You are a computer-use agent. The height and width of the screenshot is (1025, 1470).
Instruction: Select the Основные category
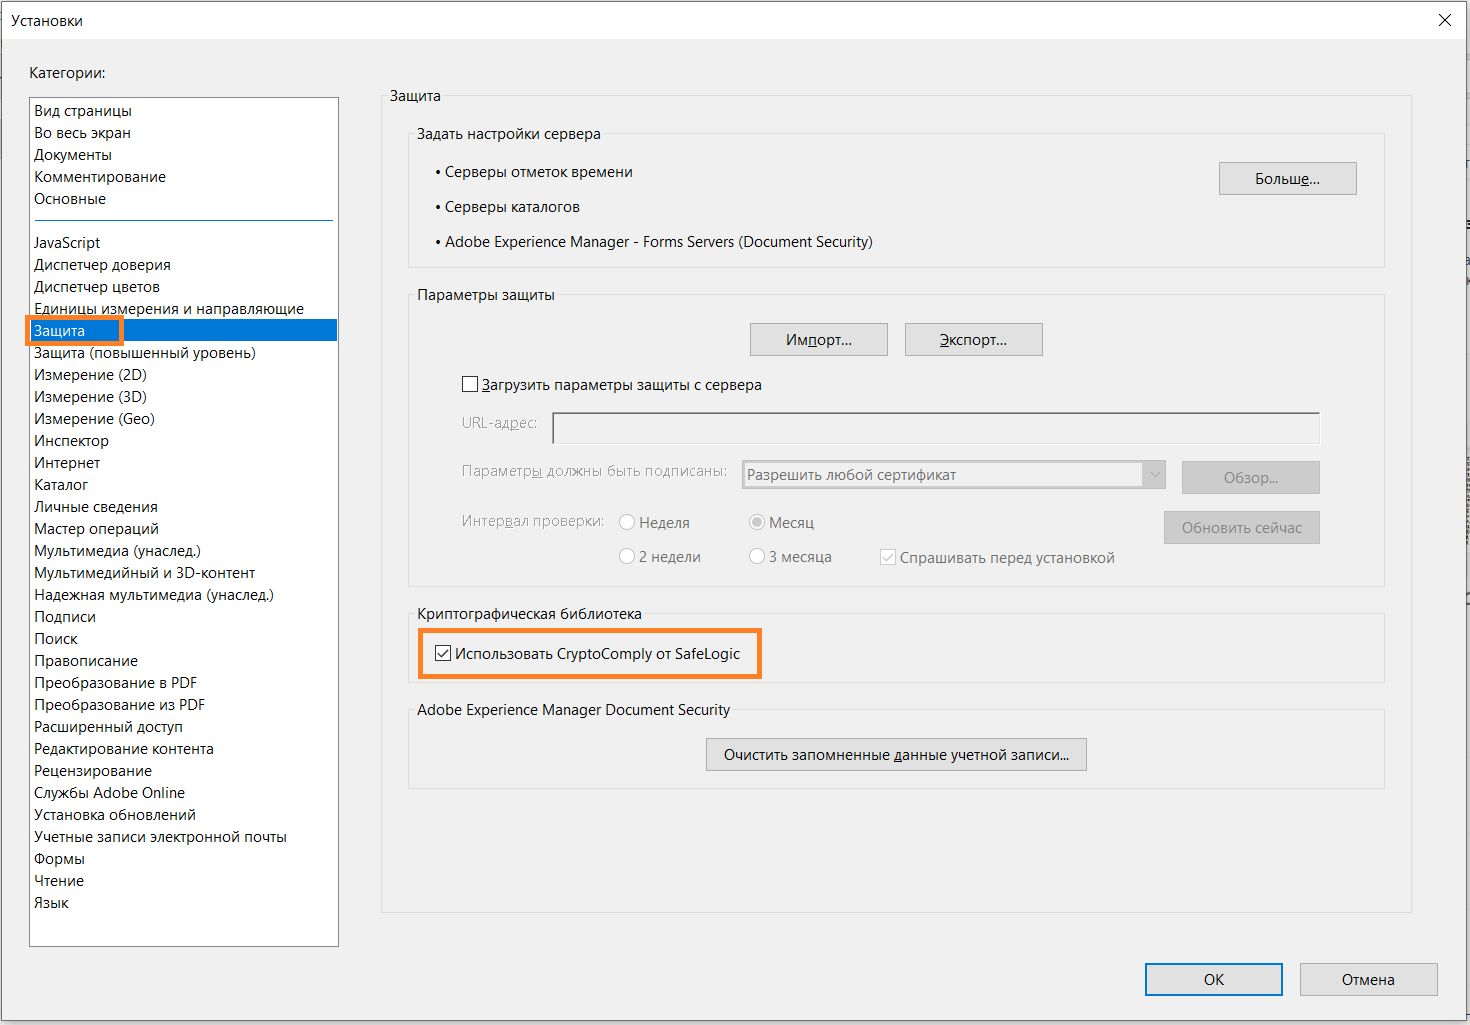pyautogui.click(x=184, y=199)
